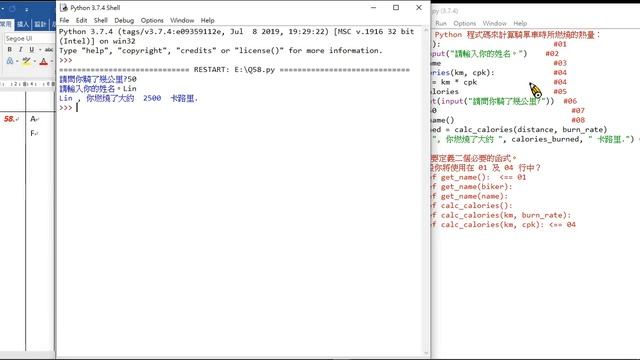Image resolution: width=640 pixels, height=360 pixels.
Task: Toggle Underline in Word ribbon
Action: click(31, 49)
